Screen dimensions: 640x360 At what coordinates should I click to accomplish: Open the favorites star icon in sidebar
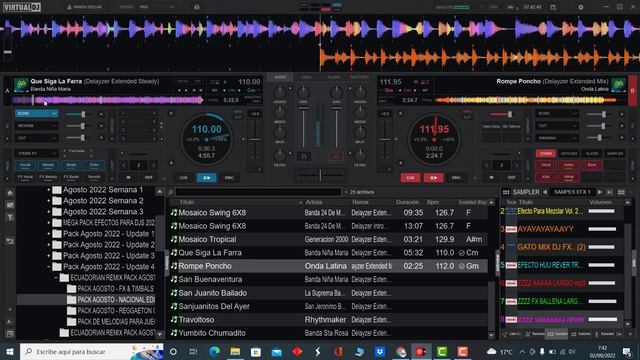(10, 193)
